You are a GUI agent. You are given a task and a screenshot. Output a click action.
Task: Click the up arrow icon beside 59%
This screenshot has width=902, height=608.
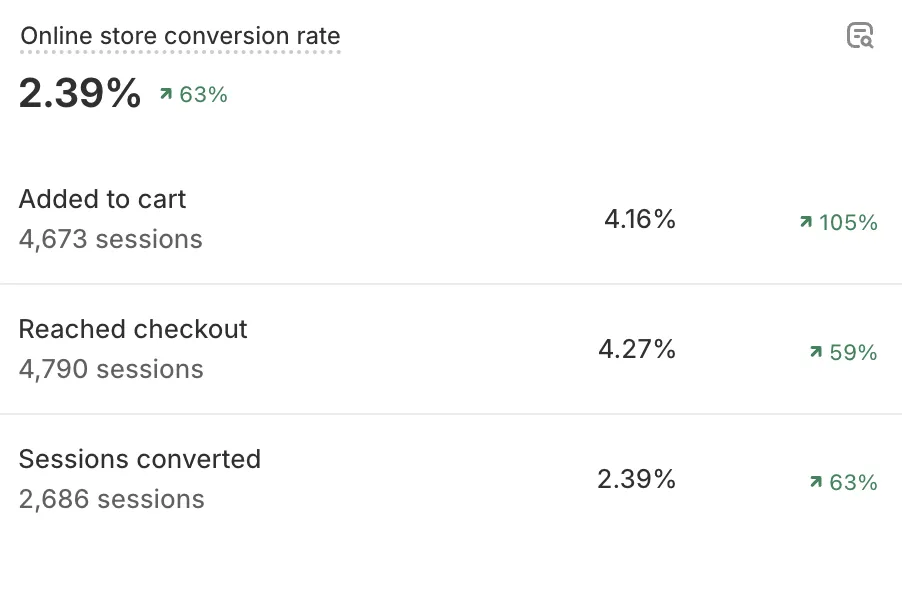(x=816, y=352)
